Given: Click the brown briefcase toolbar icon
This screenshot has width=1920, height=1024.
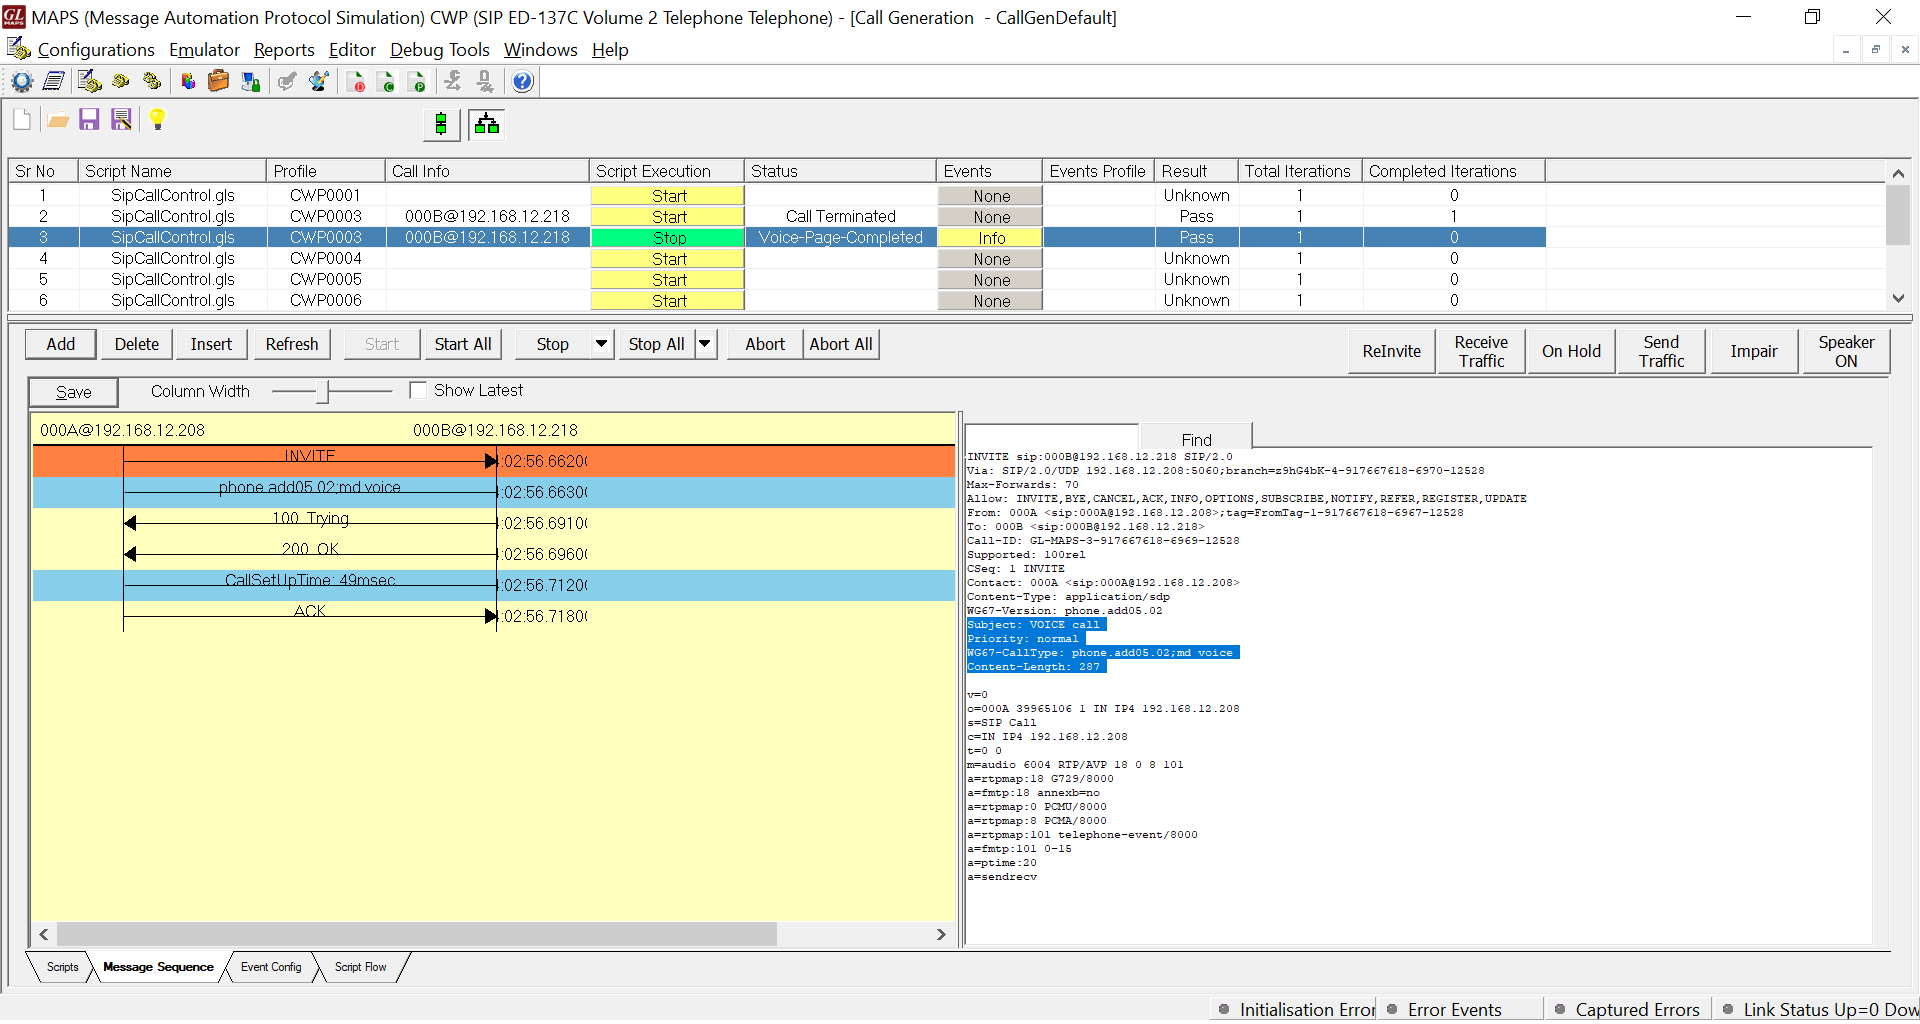Looking at the screenshot, I should 219,82.
